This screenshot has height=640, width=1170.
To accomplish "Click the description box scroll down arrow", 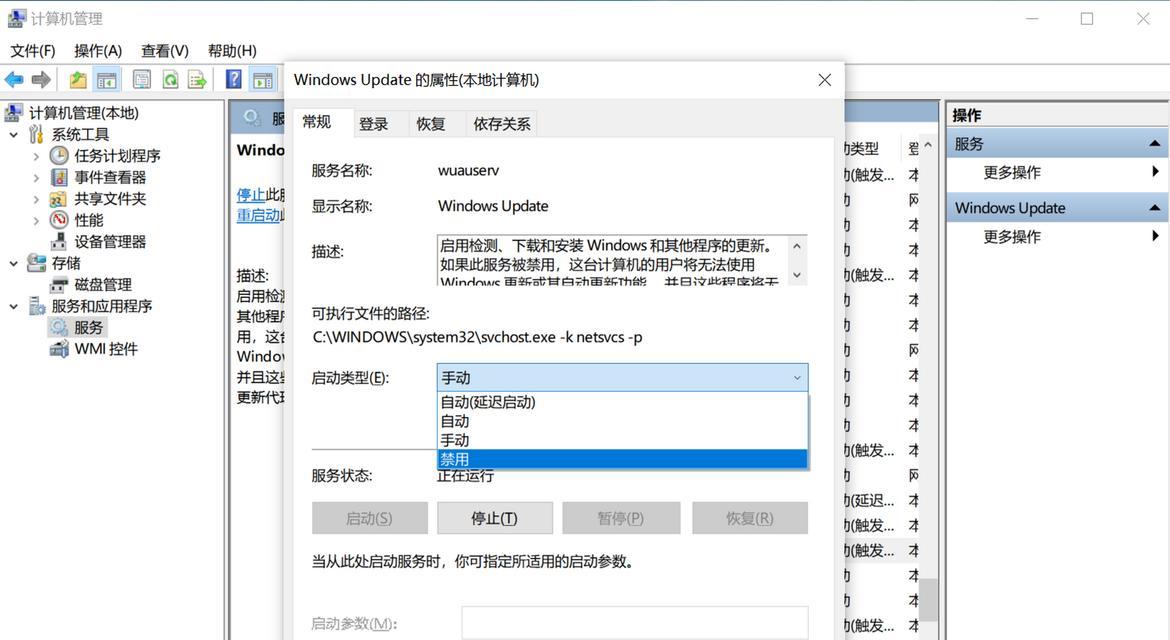I will click(x=797, y=275).
